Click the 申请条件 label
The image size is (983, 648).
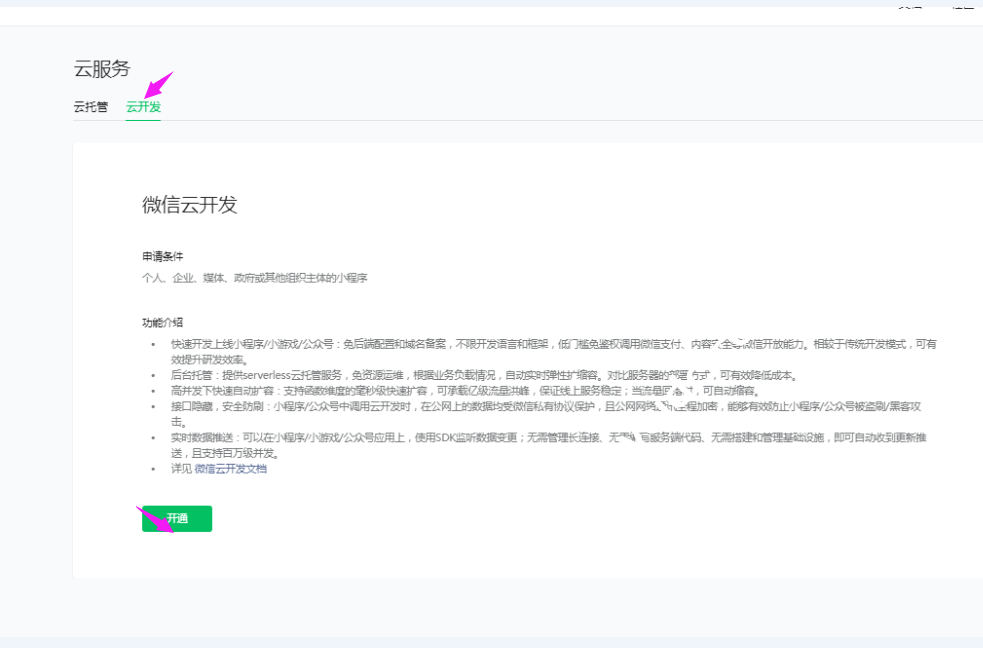[x=162, y=256]
